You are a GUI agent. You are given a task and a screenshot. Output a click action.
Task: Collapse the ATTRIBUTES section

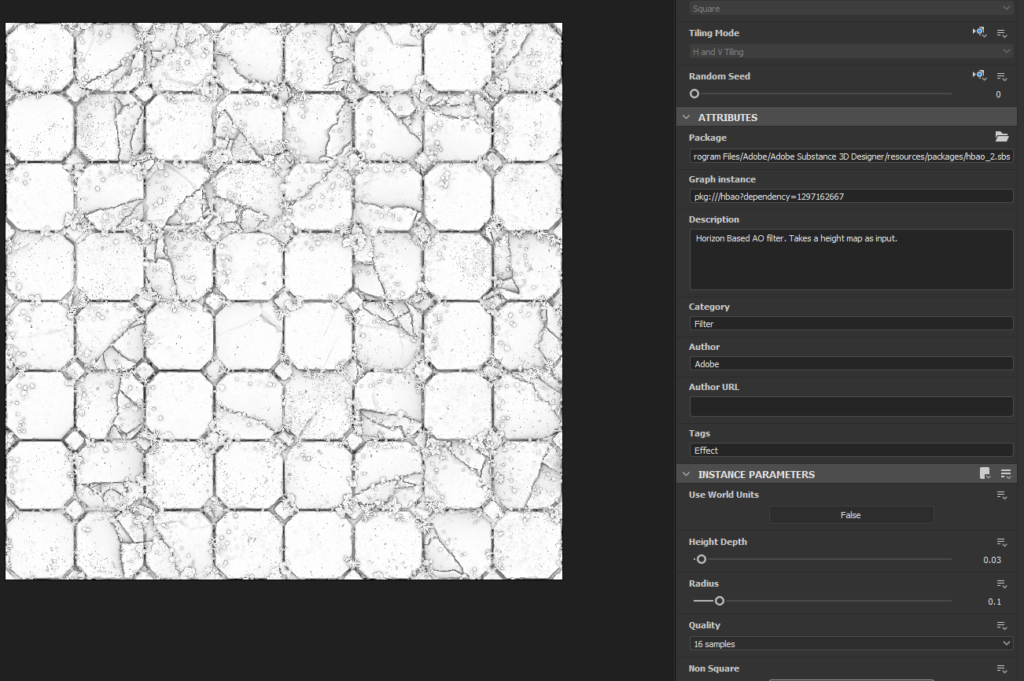[x=686, y=117]
